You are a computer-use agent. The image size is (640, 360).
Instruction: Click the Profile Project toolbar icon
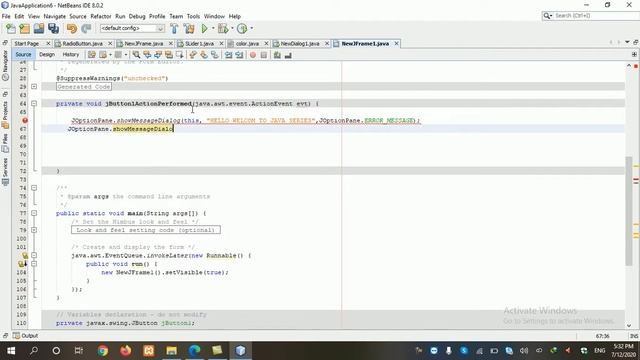pyautogui.click(x=242, y=29)
